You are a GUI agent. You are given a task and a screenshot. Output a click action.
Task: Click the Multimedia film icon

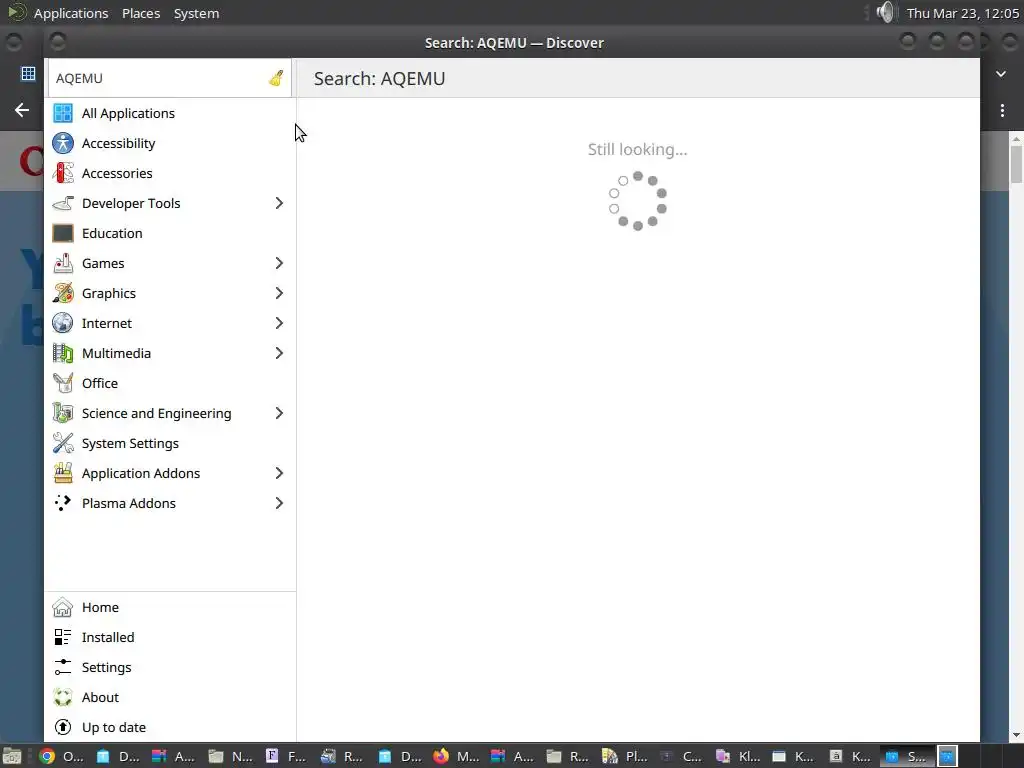pos(63,353)
